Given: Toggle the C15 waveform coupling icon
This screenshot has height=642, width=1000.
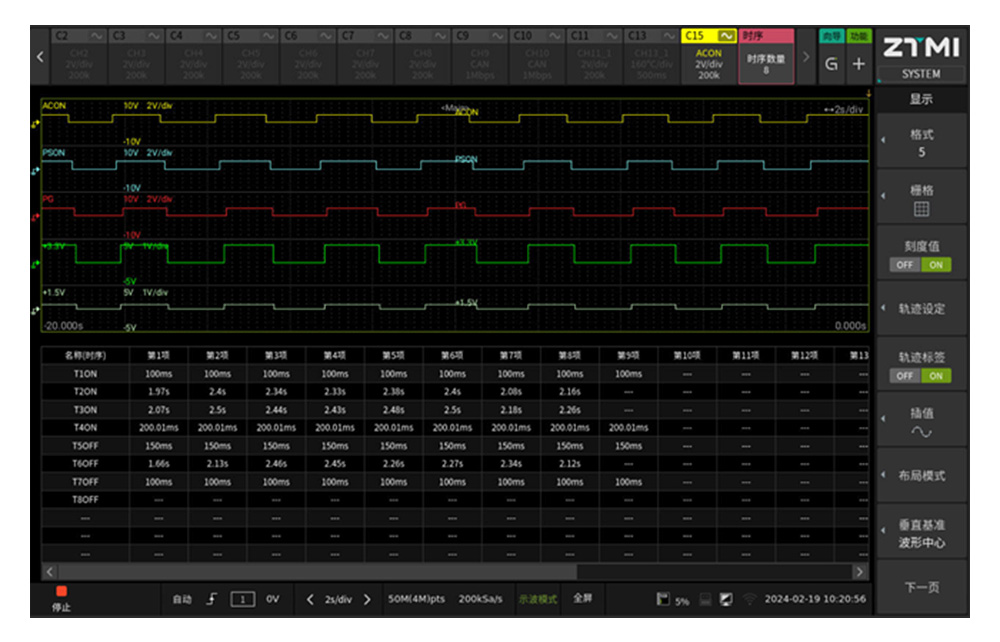Looking at the screenshot, I should click(726, 36).
